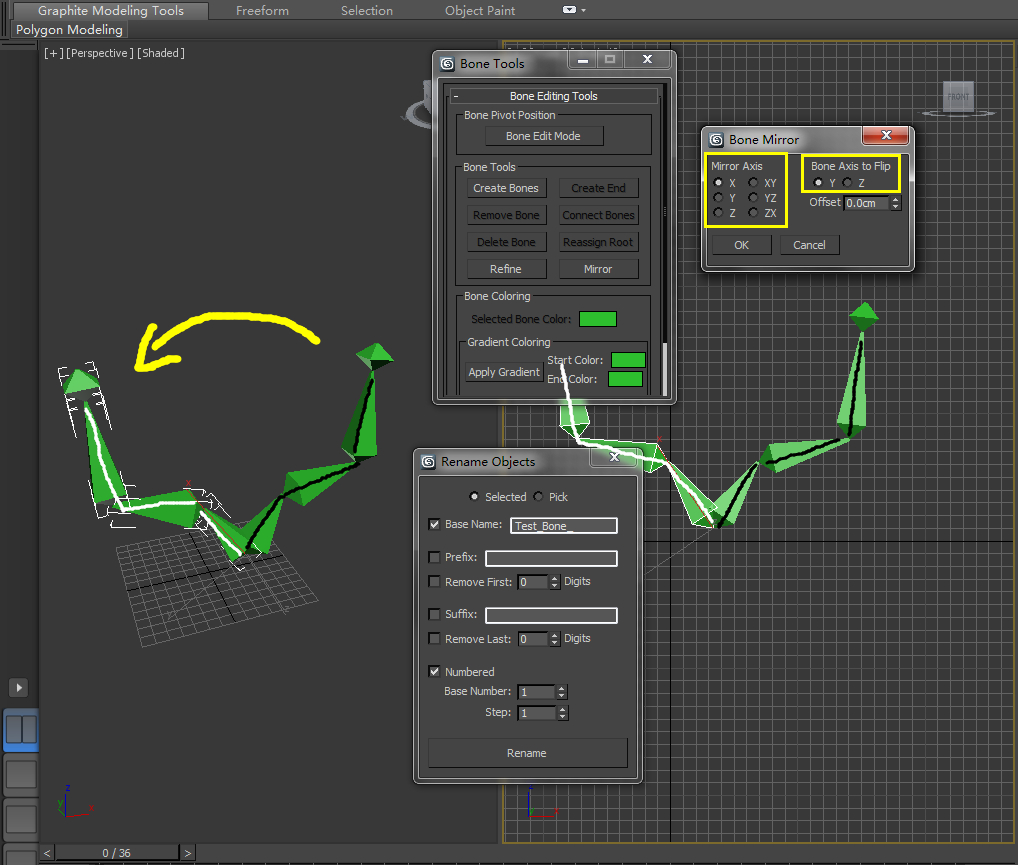Choose Z for Bone Axis to Flip
Image resolution: width=1018 pixels, height=865 pixels.
tap(847, 183)
